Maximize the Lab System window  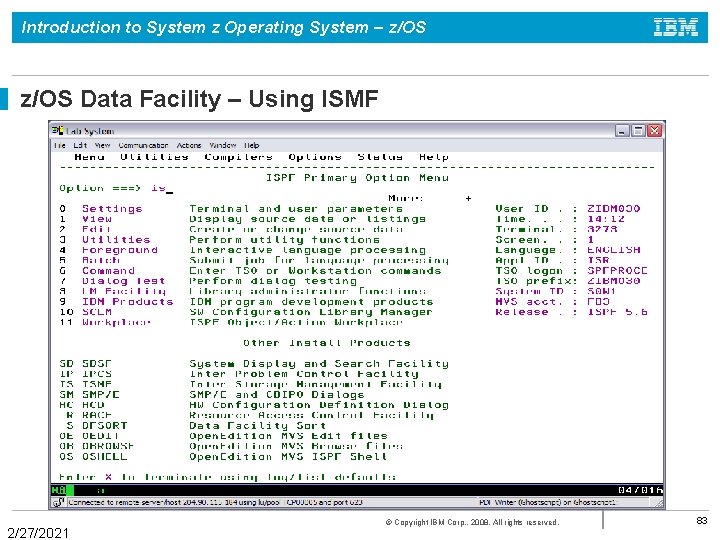tap(638, 131)
